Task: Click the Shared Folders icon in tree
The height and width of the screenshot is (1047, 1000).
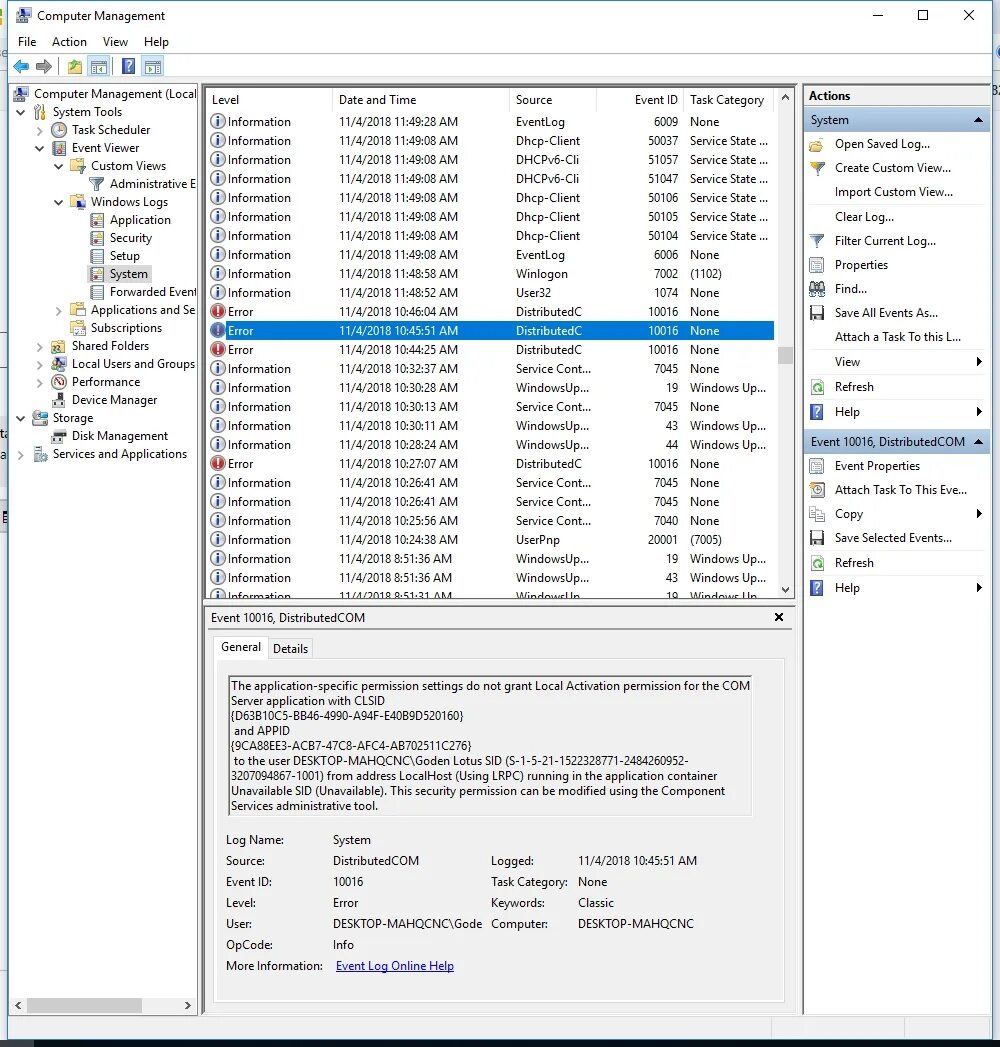Action: 59,346
